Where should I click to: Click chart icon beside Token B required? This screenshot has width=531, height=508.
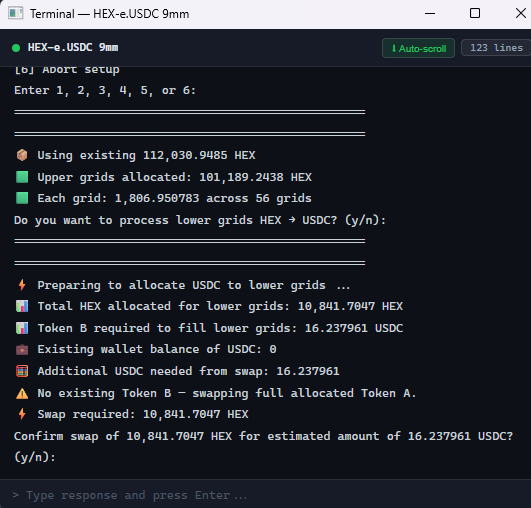pos(22,328)
